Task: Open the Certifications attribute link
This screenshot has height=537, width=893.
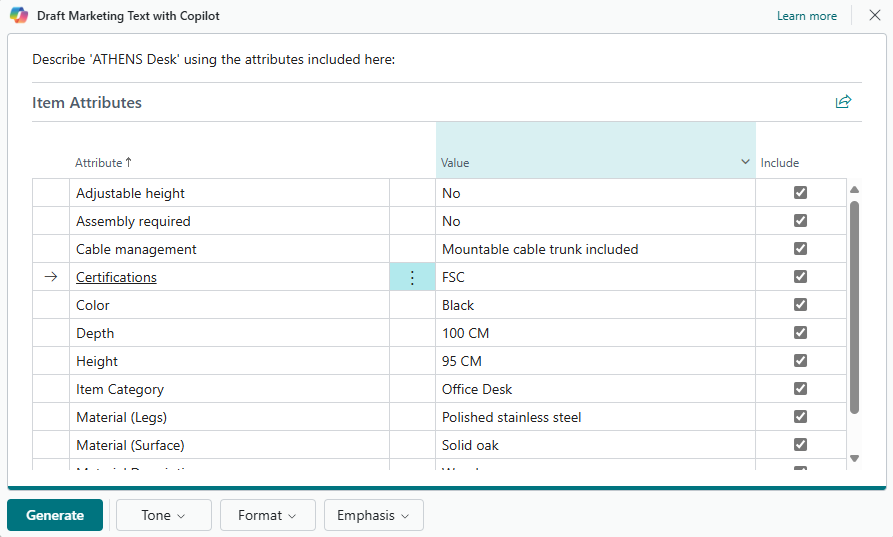Action: click(116, 277)
